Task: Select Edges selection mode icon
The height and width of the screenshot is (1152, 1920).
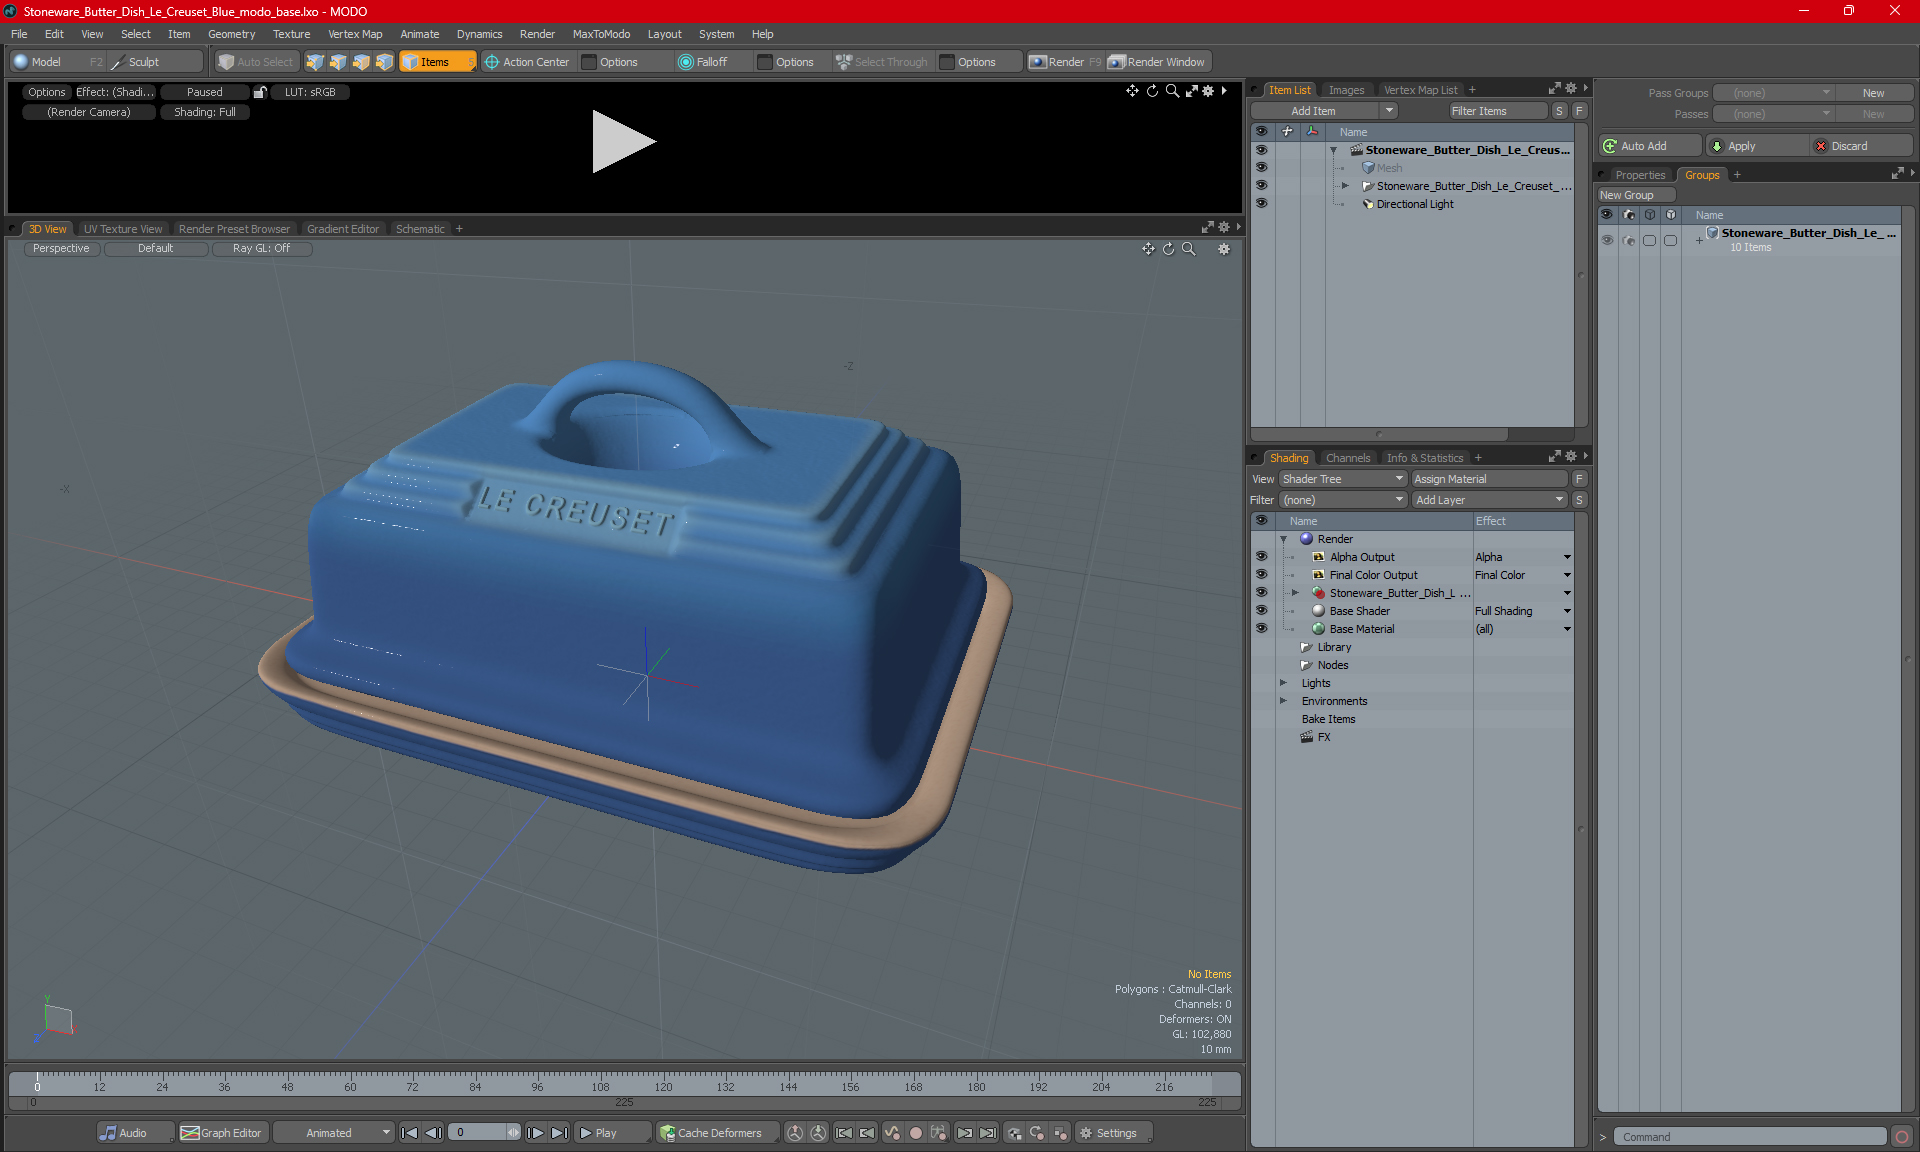Action: pyautogui.click(x=338, y=62)
